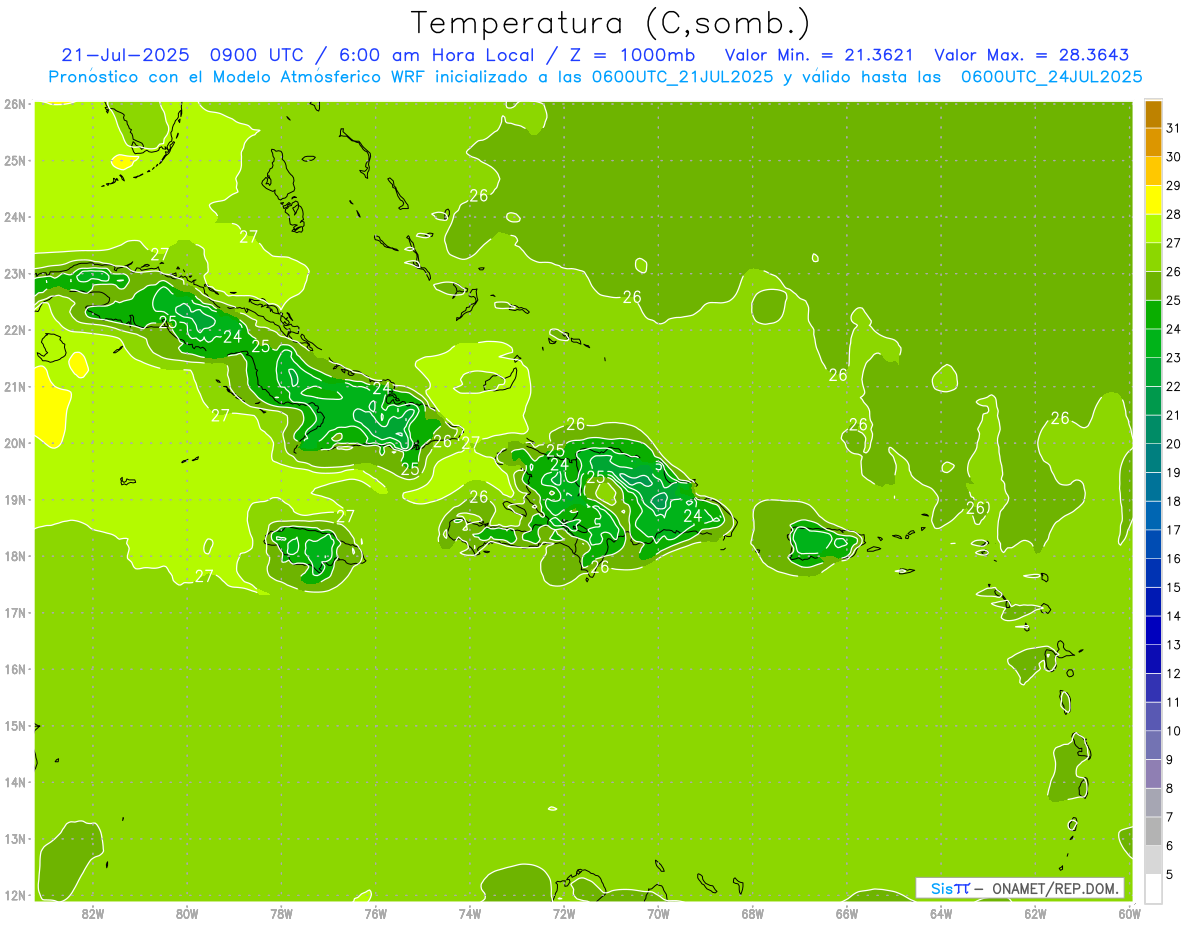Click the "Valor Min. = 21.3621" value
This screenshot has width=1200, height=927.
pos(818,55)
